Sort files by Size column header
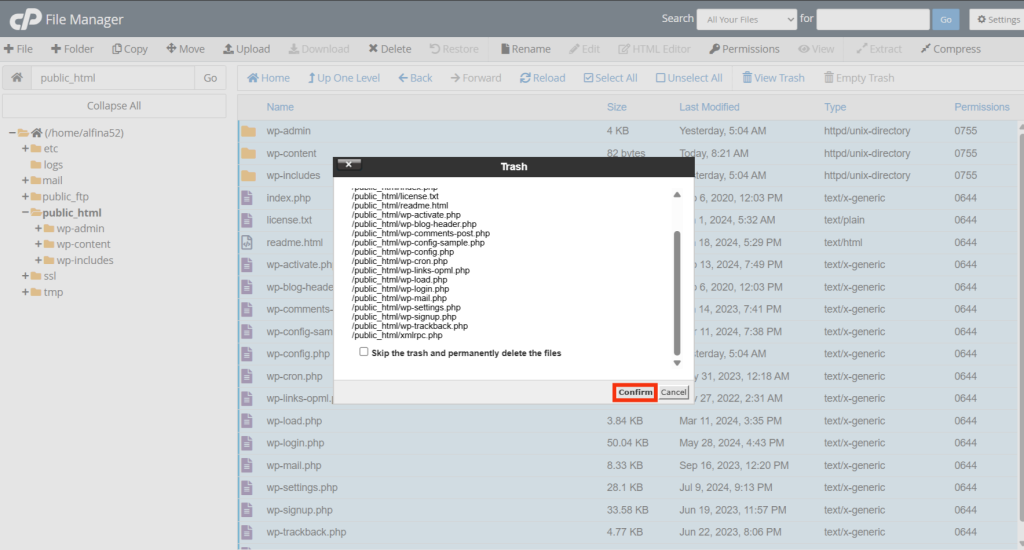This screenshot has width=1024, height=550. [617, 107]
